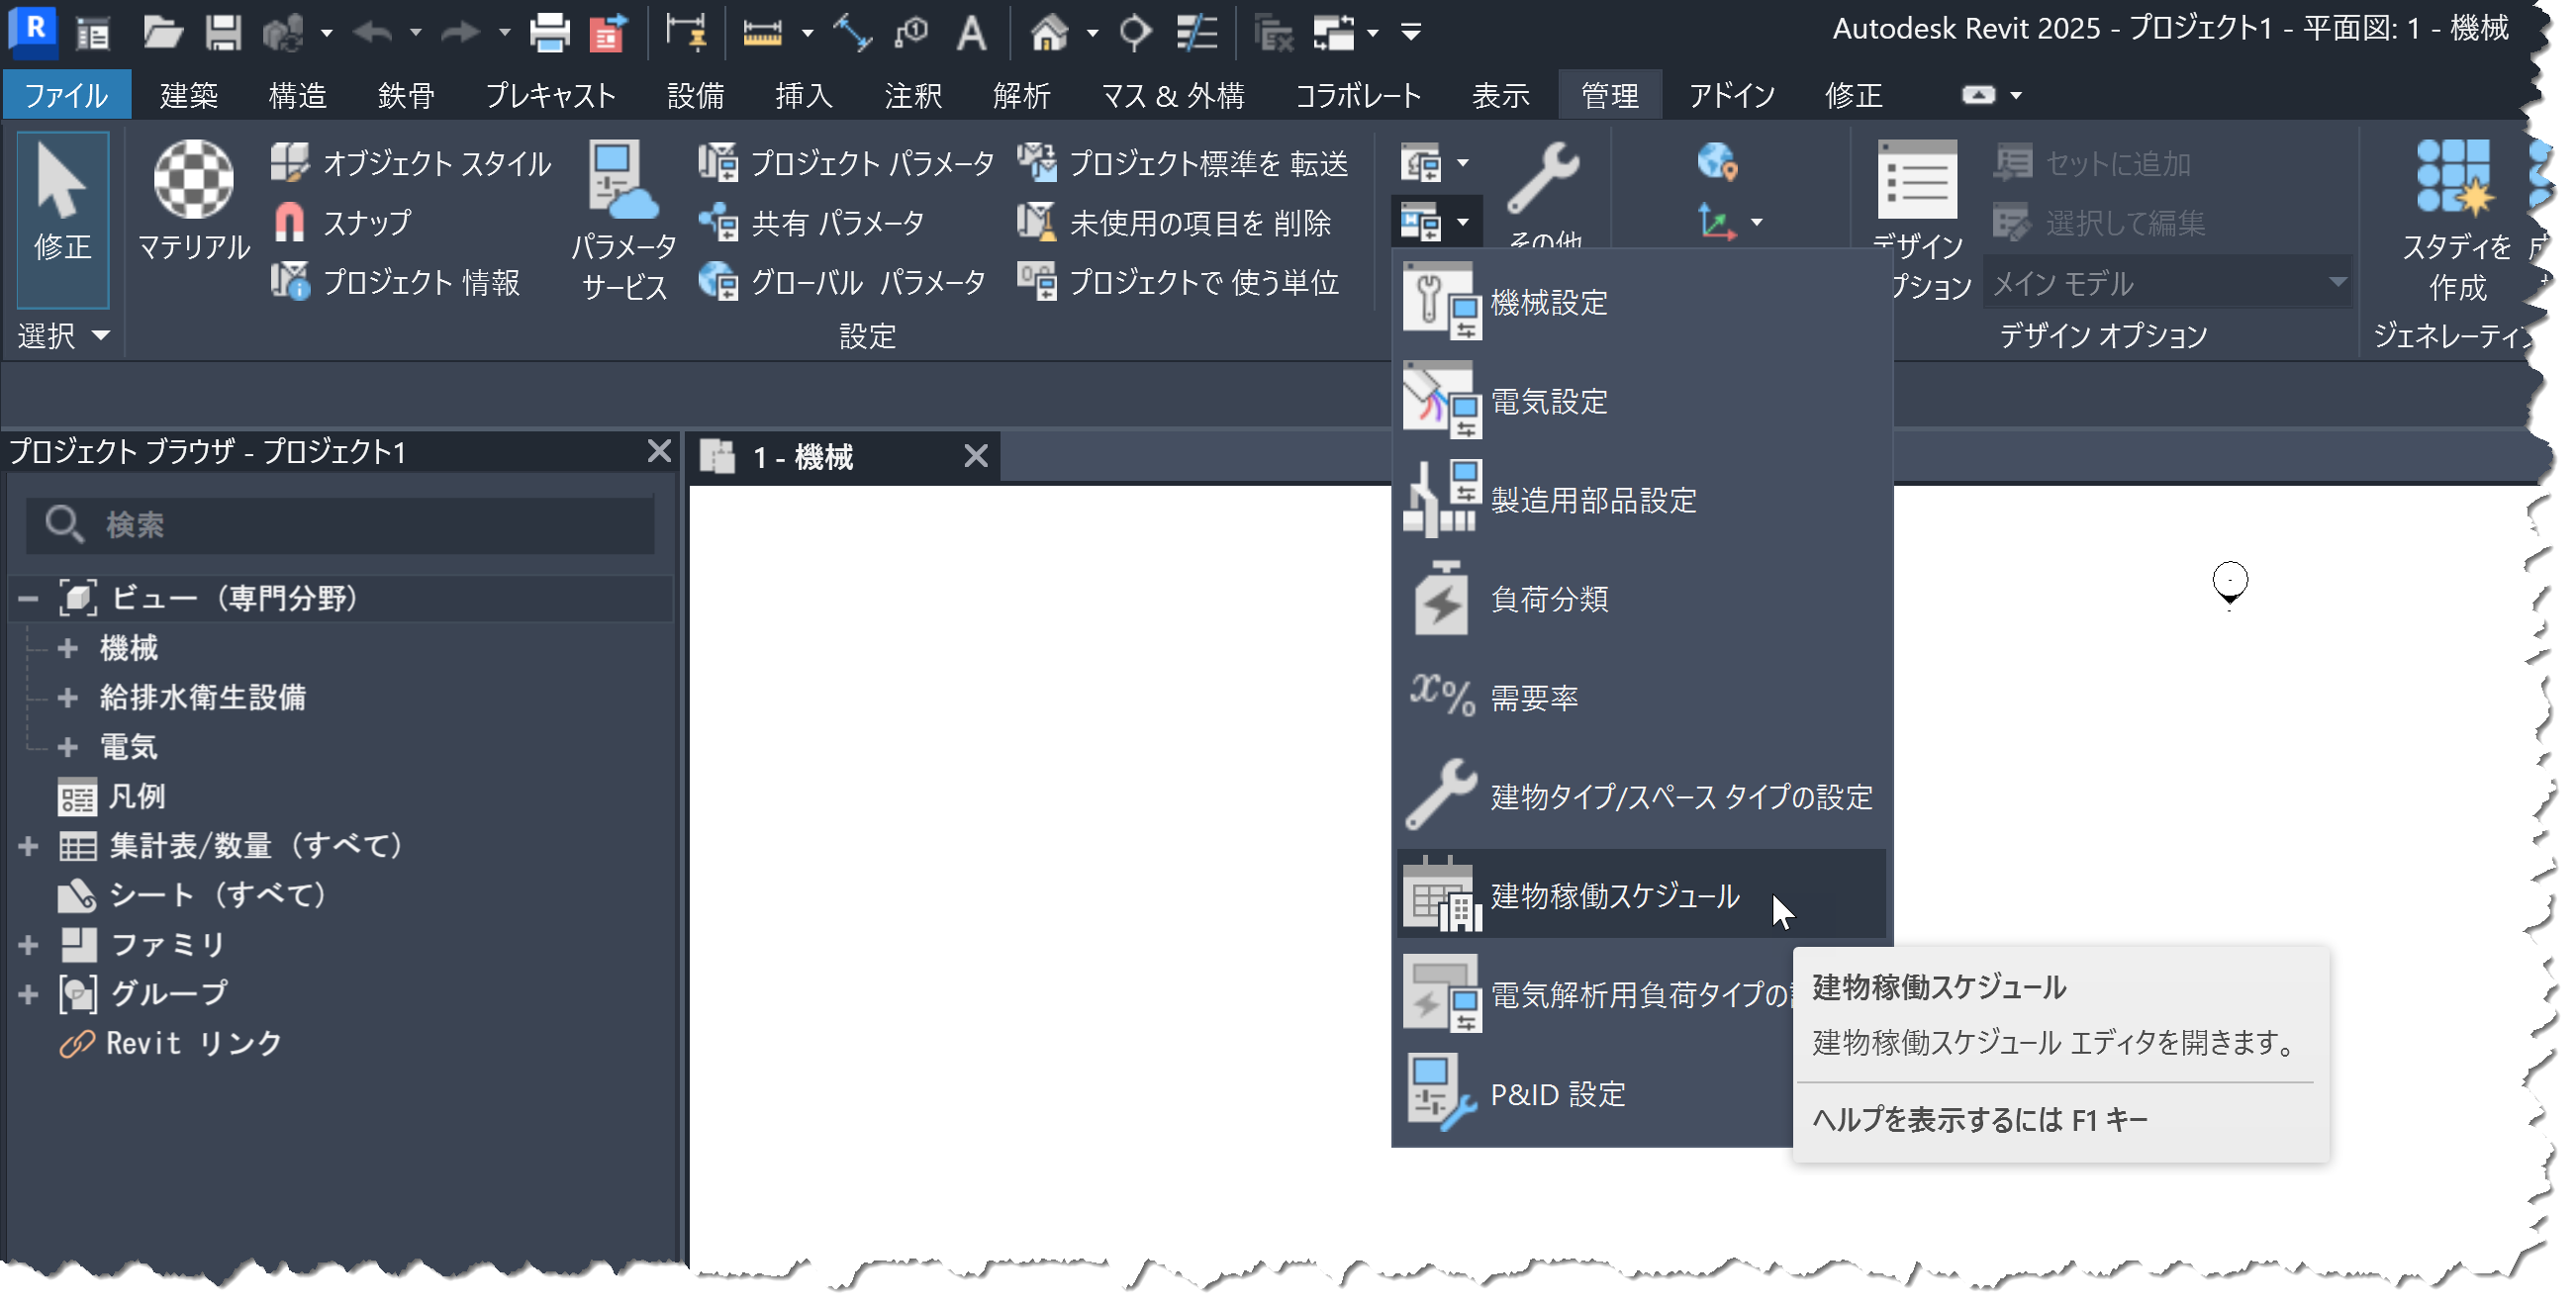Screen dimensions: 2576x1307
Task: Switch to the Systems (設備) ribbon tab
Action: [x=695, y=95]
